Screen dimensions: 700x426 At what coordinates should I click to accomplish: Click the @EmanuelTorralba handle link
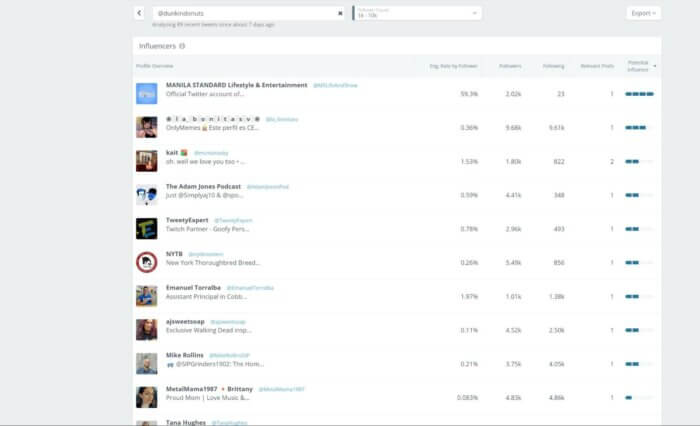click(x=250, y=288)
